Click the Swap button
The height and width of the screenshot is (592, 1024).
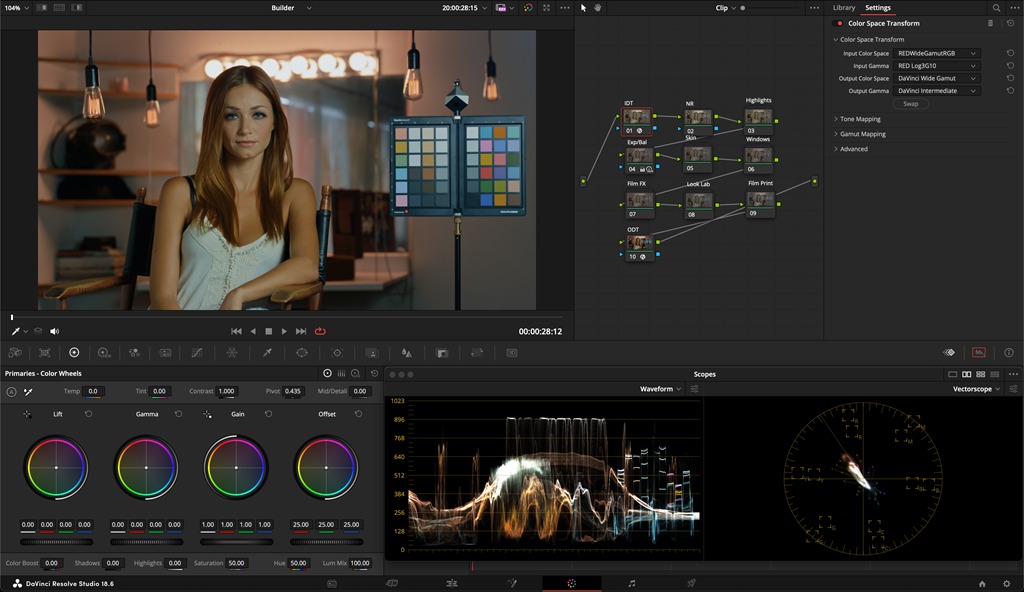tap(910, 104)
